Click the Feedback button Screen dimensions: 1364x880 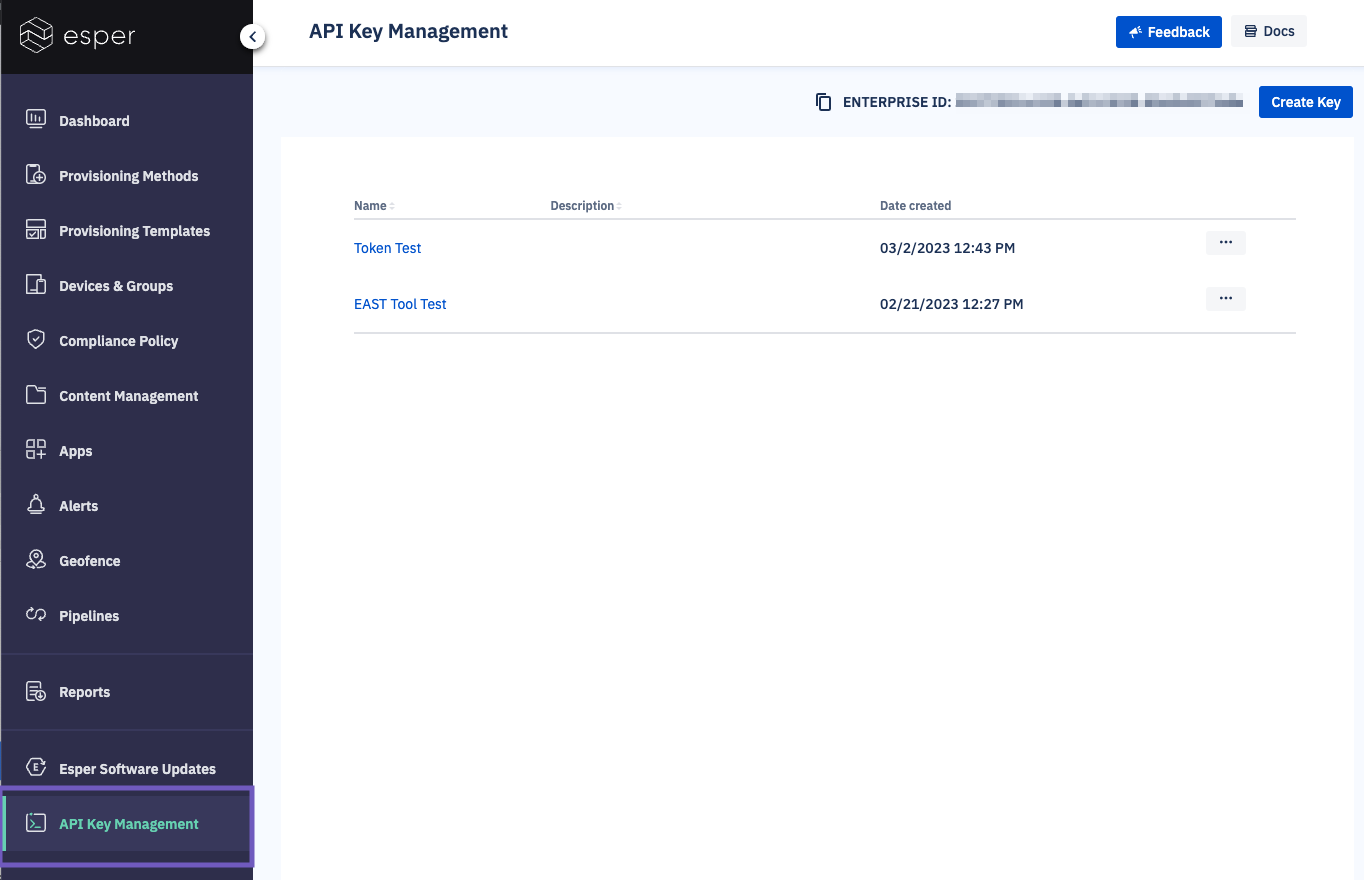1168,32
